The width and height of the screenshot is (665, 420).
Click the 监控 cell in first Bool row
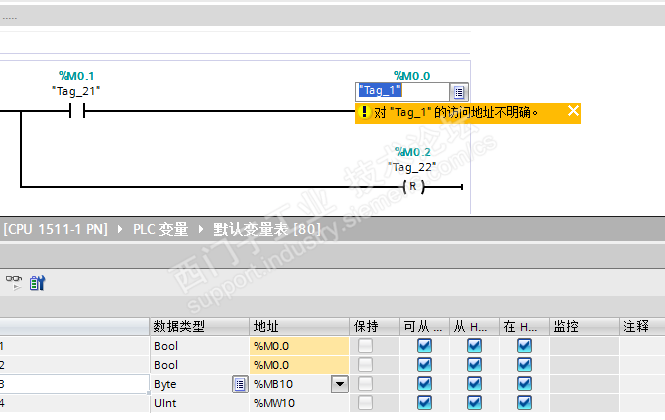pos(584,346)
